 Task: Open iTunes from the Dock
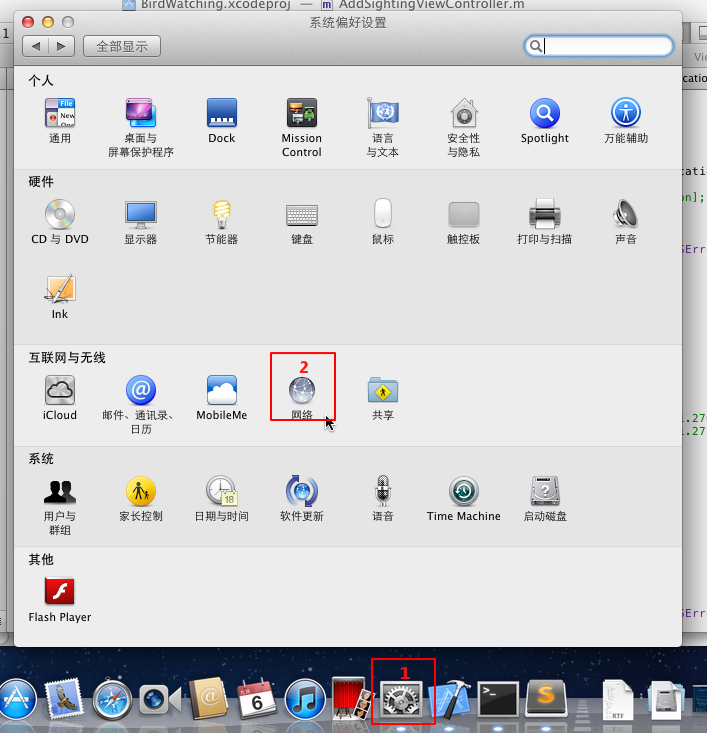(x=305, y=699)
